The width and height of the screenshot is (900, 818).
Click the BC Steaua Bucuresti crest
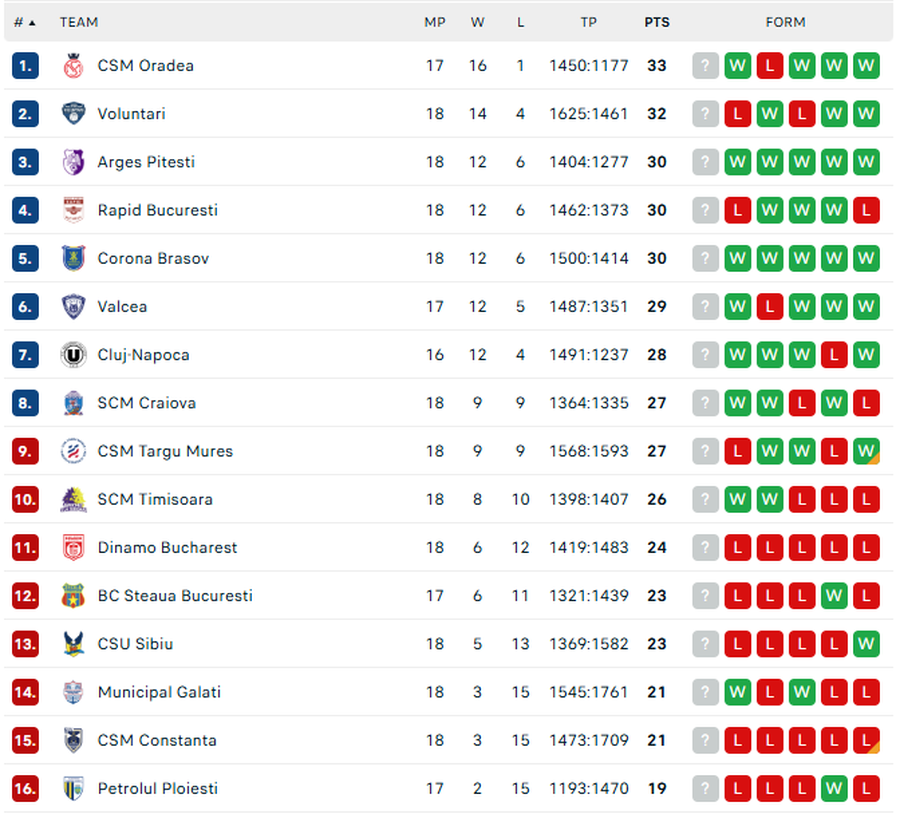(74, 596)
